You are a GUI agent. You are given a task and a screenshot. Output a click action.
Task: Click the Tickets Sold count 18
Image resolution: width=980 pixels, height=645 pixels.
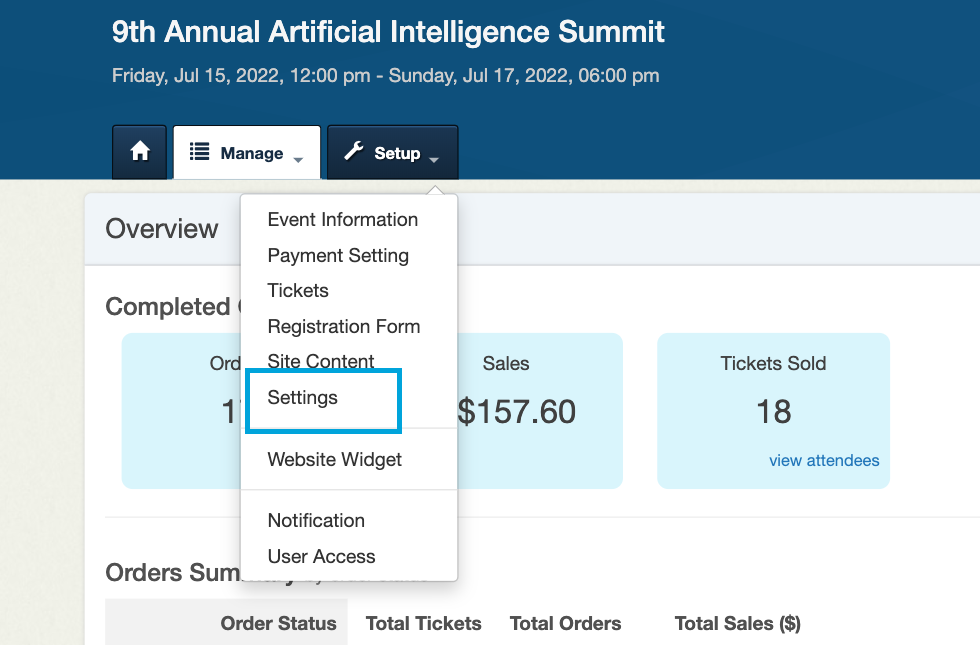774,412
